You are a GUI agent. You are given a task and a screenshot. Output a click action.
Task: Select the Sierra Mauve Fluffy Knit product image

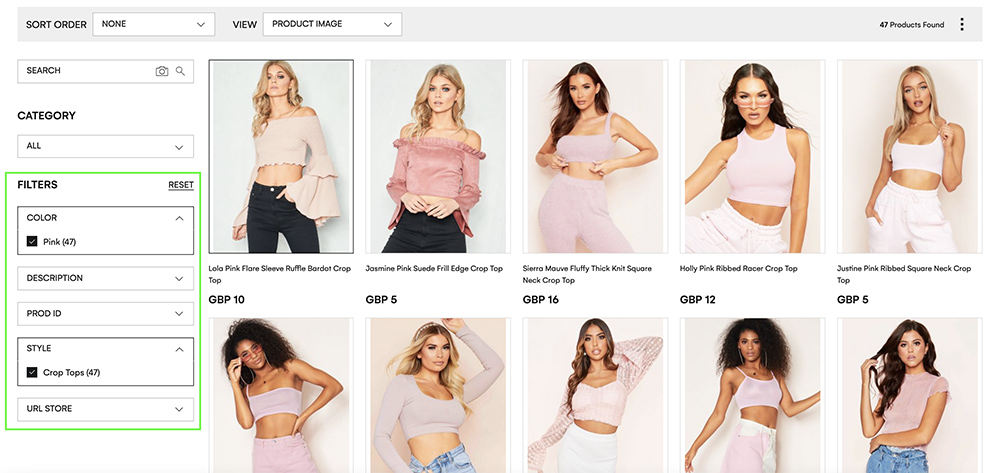tap(595, 157)
